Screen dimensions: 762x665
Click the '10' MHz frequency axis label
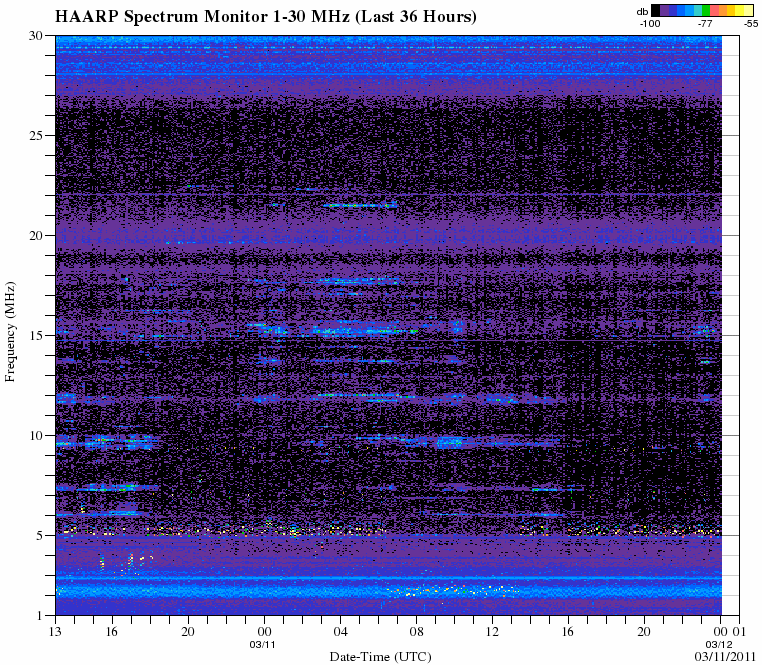pos(35,436)
